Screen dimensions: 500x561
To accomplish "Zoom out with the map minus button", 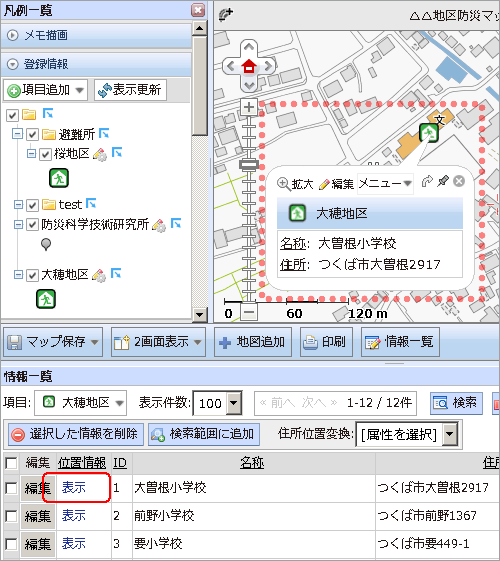I will point(249,313).
